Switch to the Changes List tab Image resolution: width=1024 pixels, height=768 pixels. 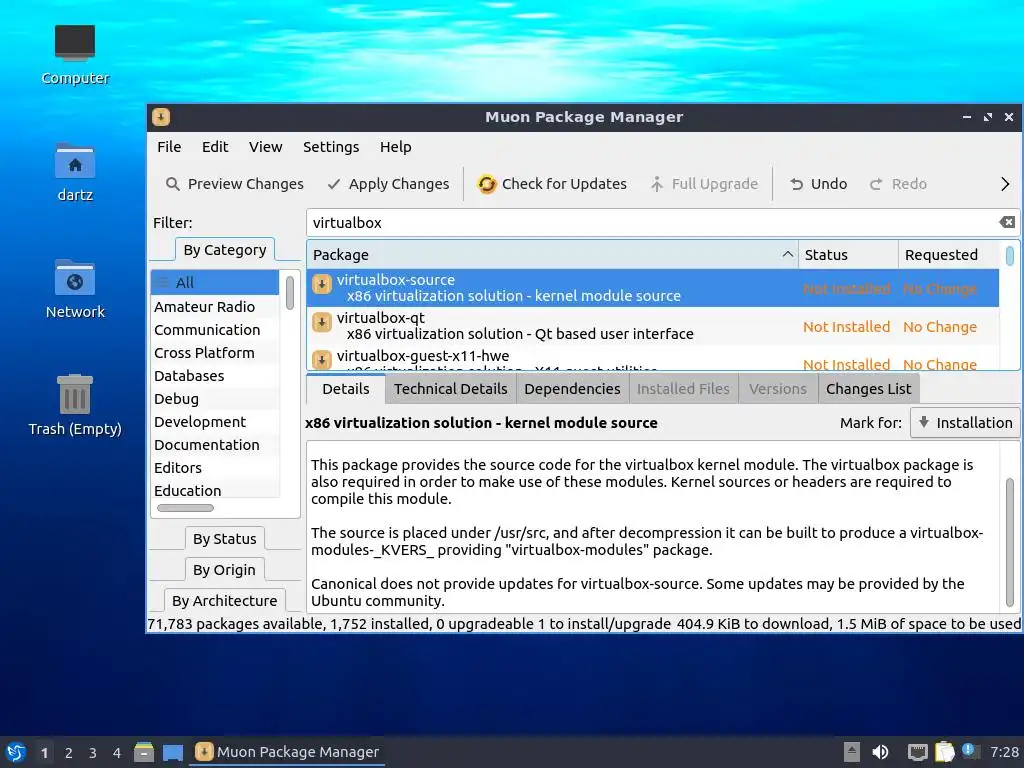coord(869,389)
